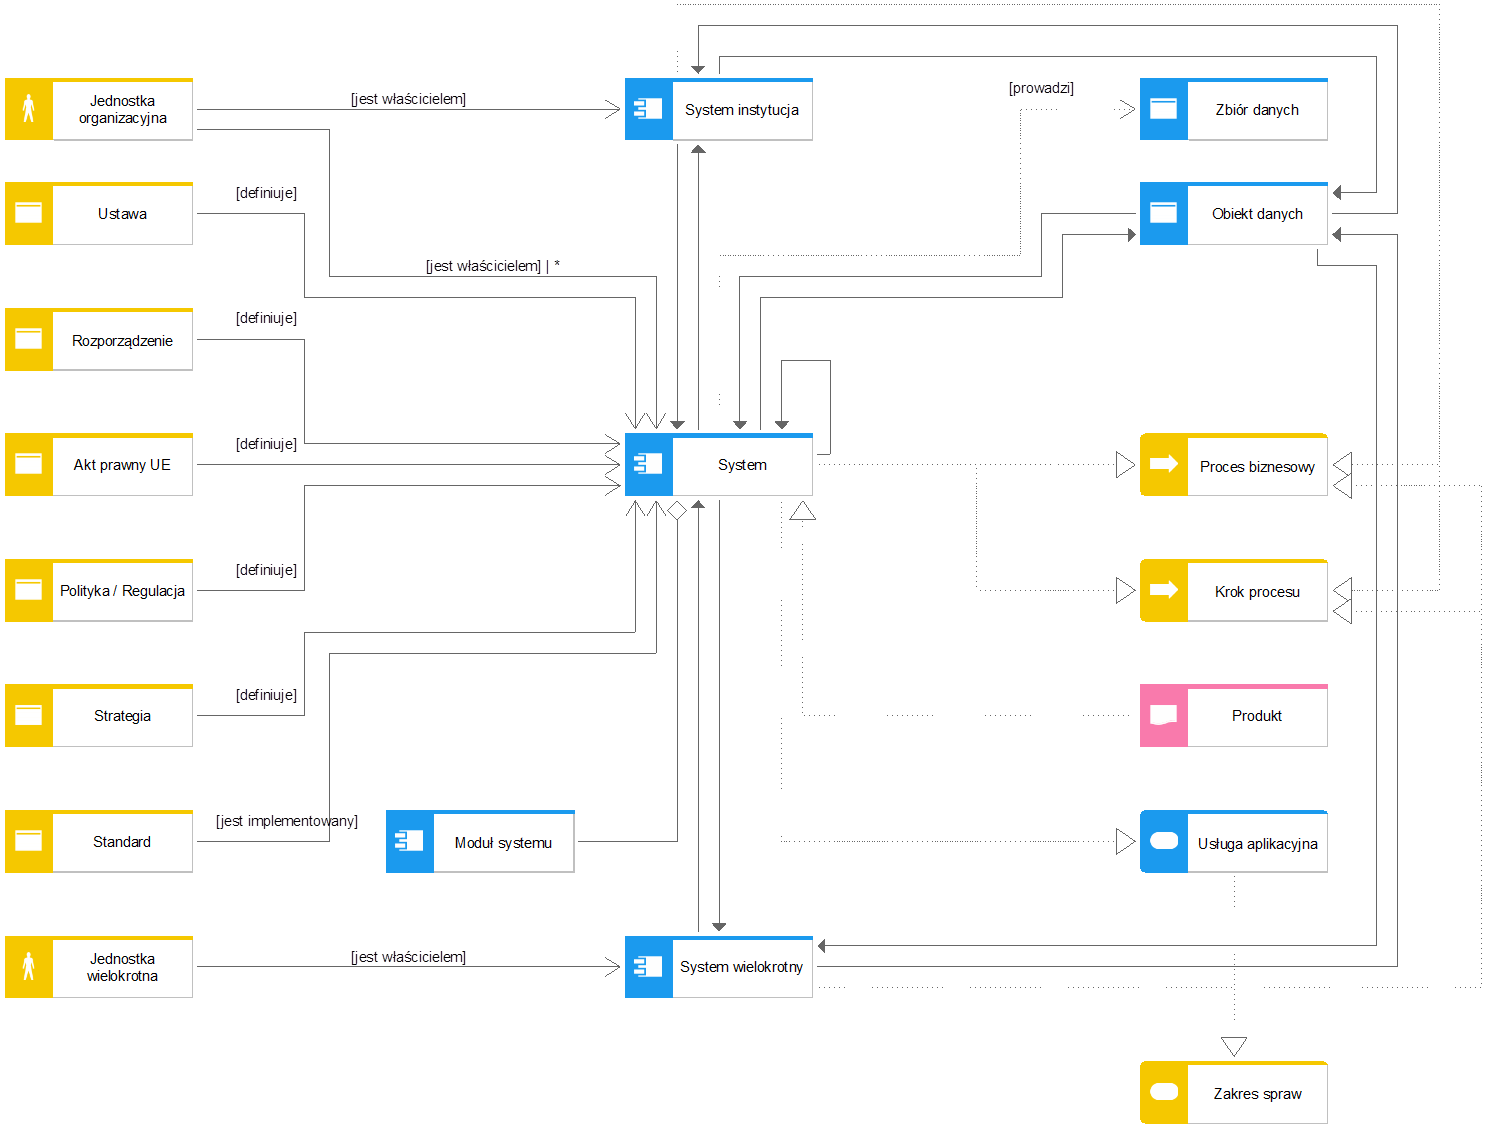This screenshot has height=1133, width=1490.
Task: Select the arrow icon on Proces biznesowy
Action: pyautogui.click(x=1164, y=465)
